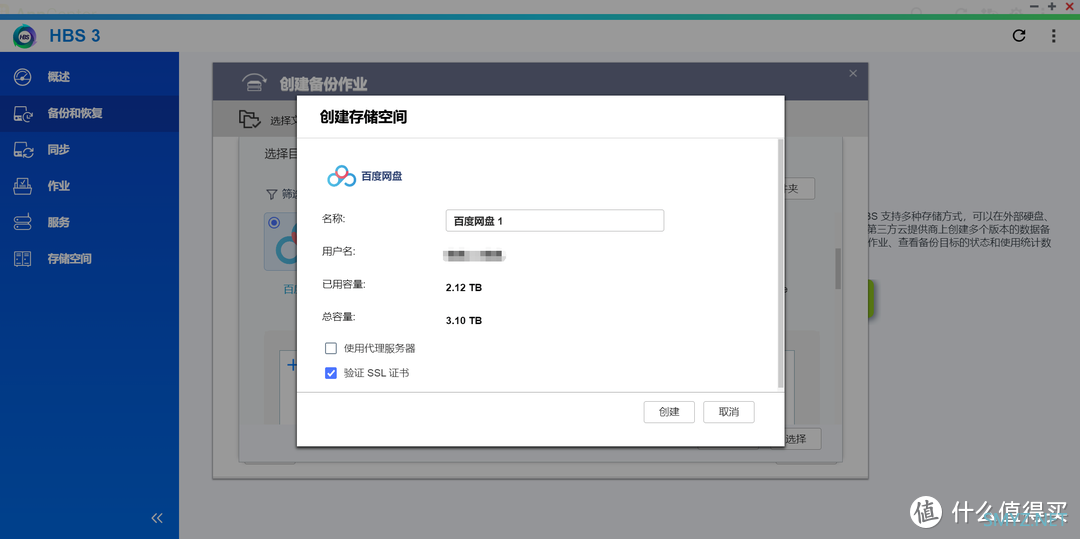Select 备份和恢复 in the sidebar
The height and width of the screenshot is (539, 1080).
[90, 114]
